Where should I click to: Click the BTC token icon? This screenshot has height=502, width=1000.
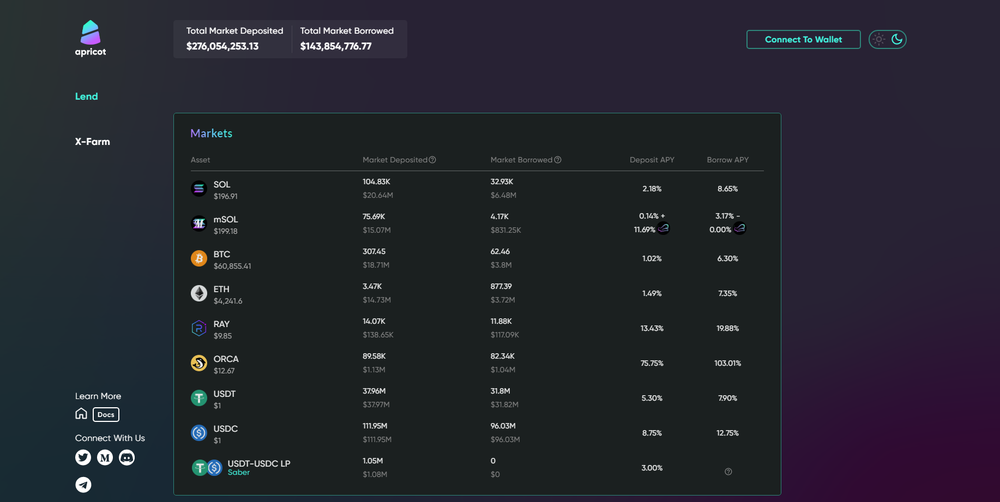click(x=199, y=258)
